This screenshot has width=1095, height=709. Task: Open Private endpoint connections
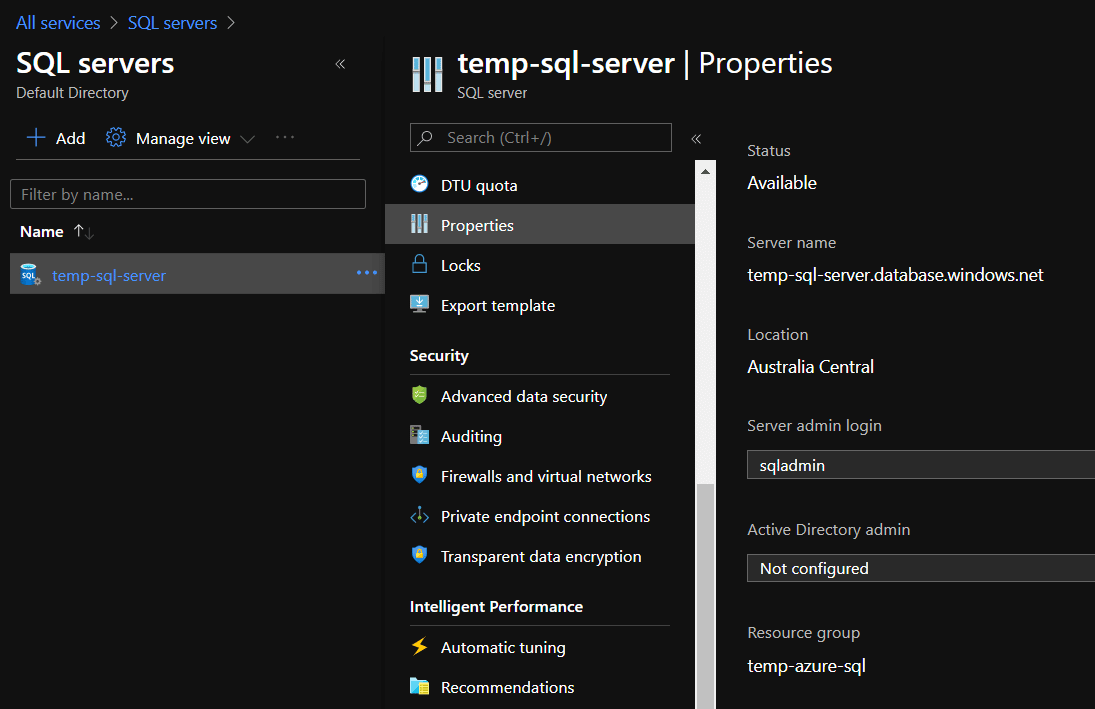coord(540,516)
